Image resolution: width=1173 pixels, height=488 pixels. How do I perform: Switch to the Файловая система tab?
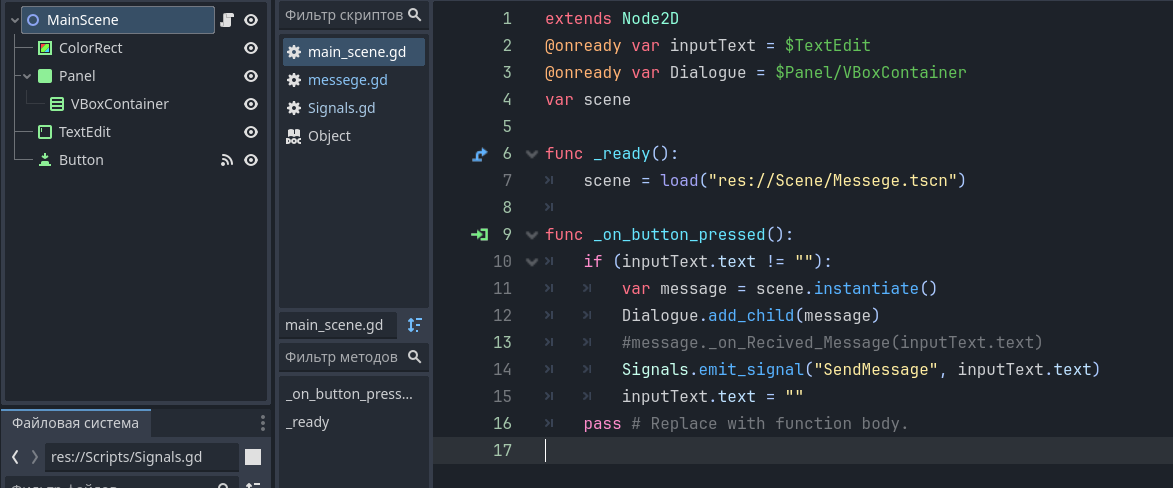pyautogui.click(x=75, y=423)
